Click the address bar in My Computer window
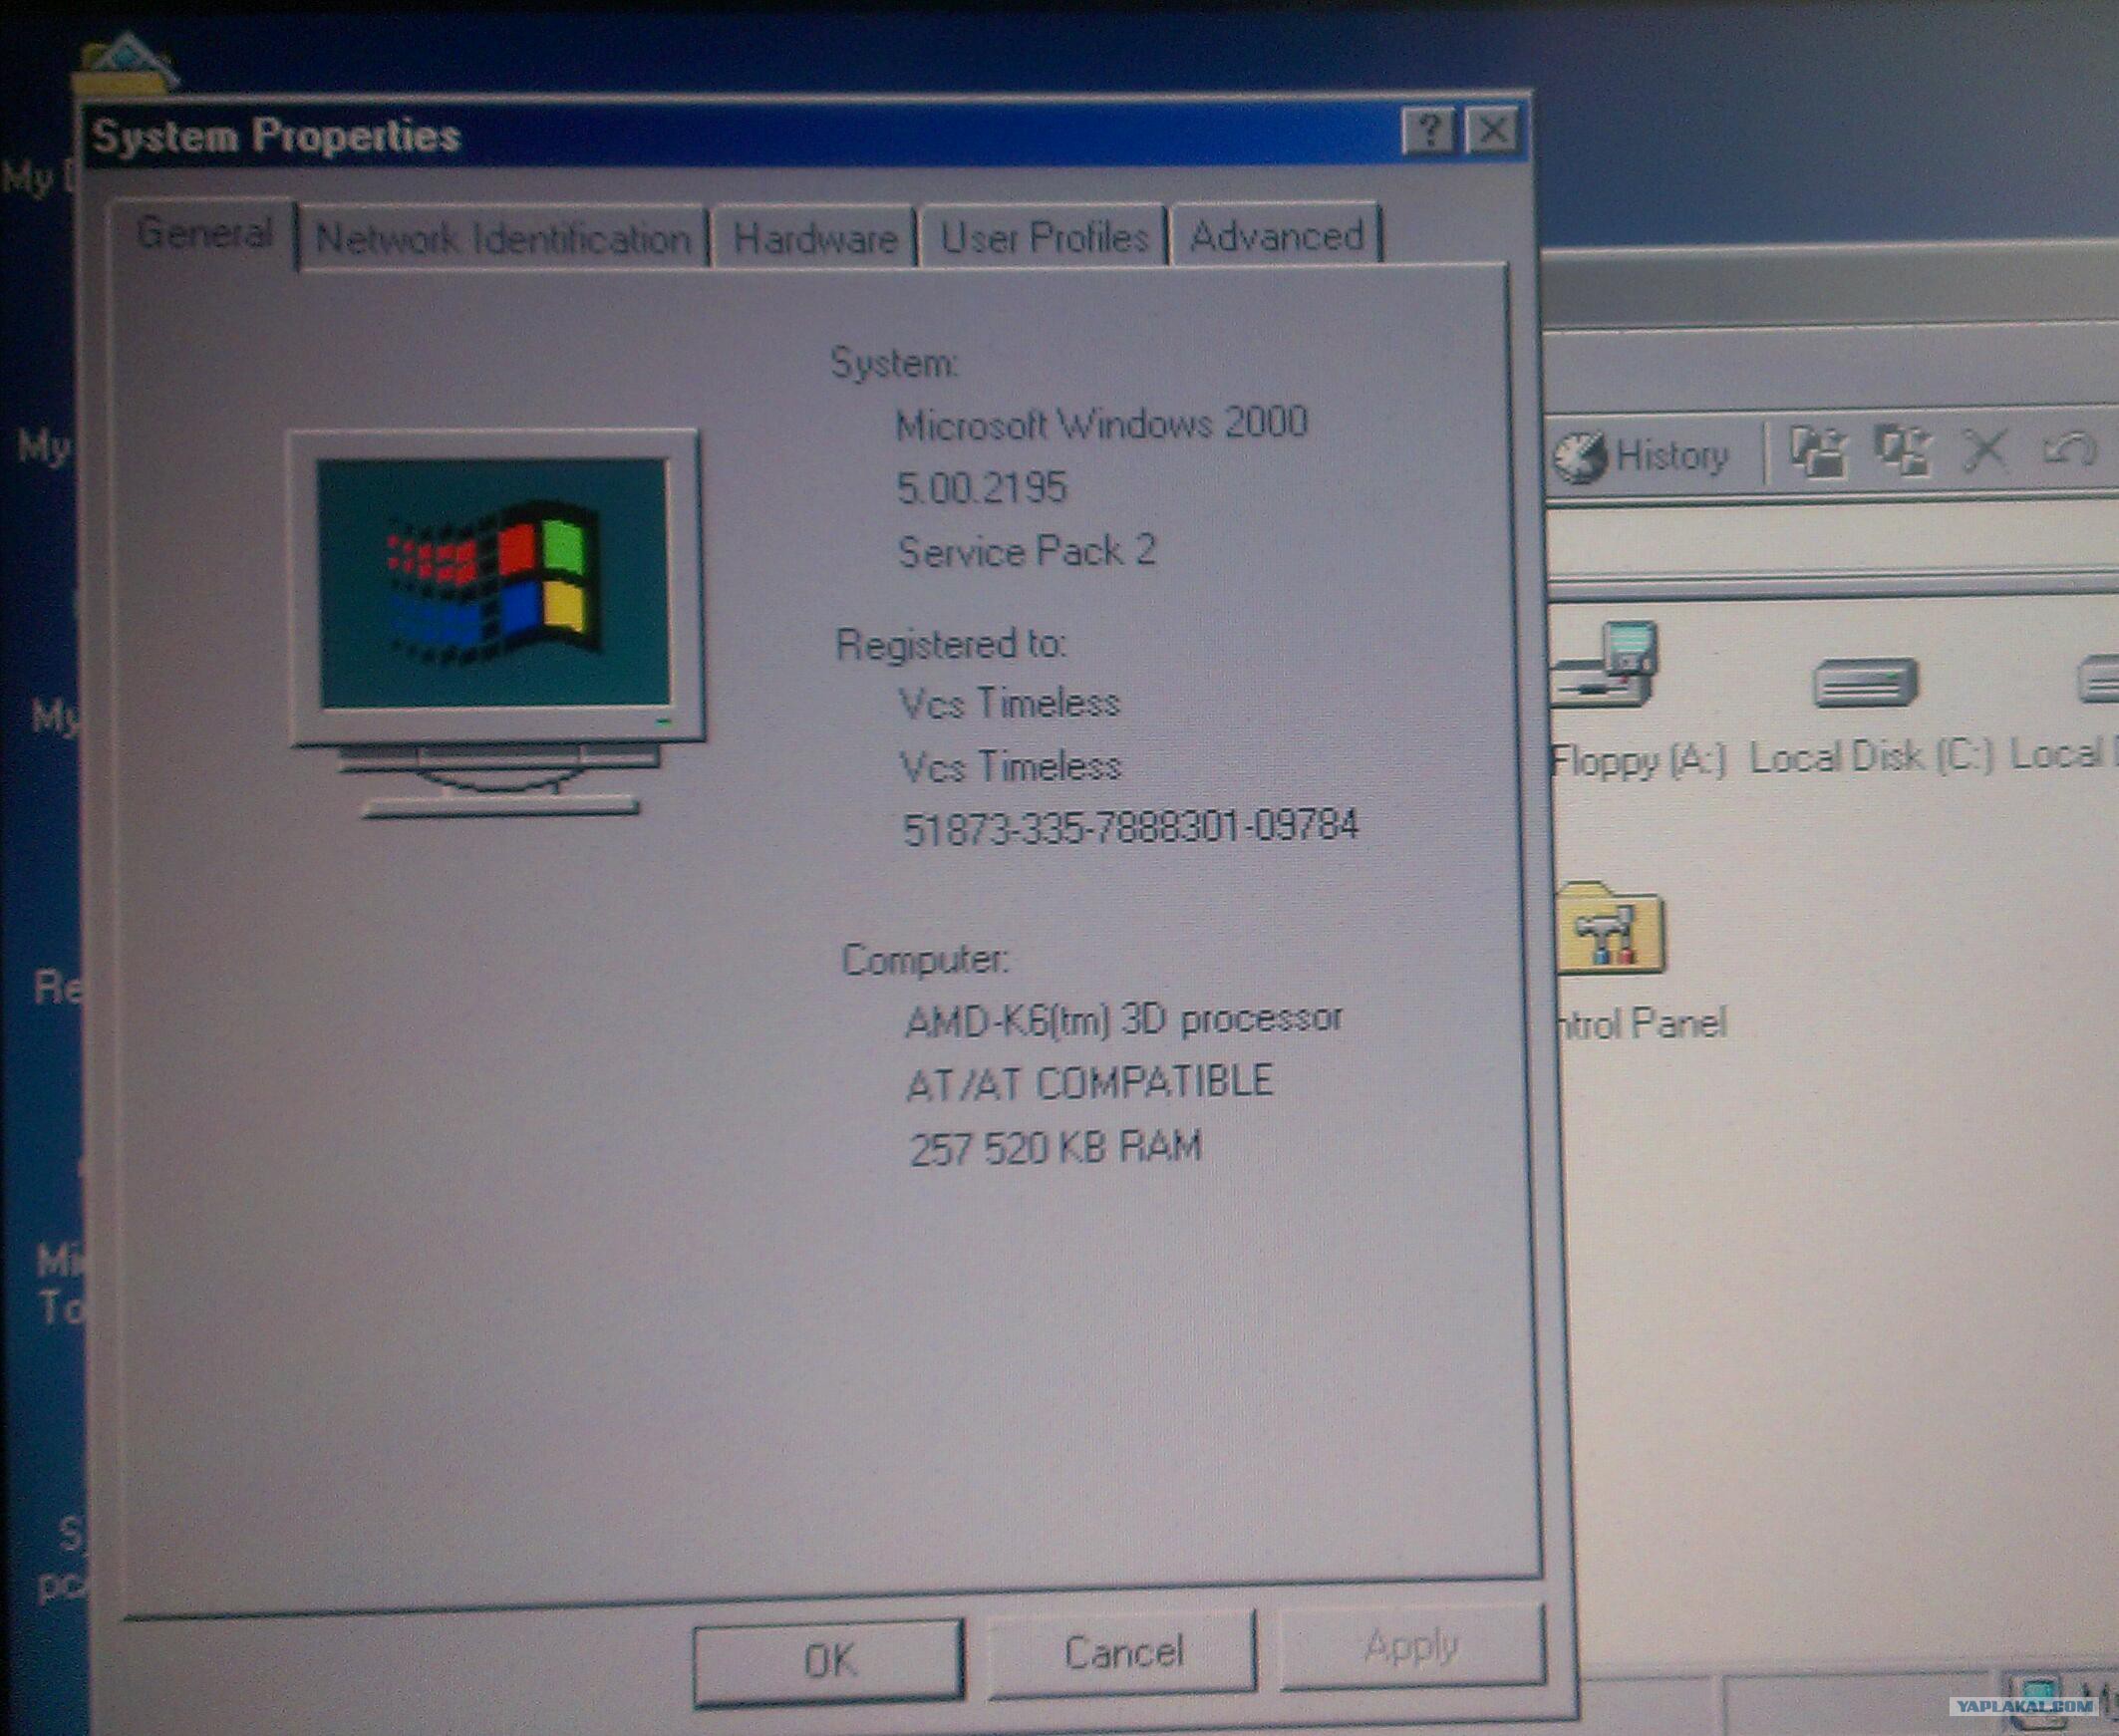The image size is (2119, 1736). (x=1833, y=541)
